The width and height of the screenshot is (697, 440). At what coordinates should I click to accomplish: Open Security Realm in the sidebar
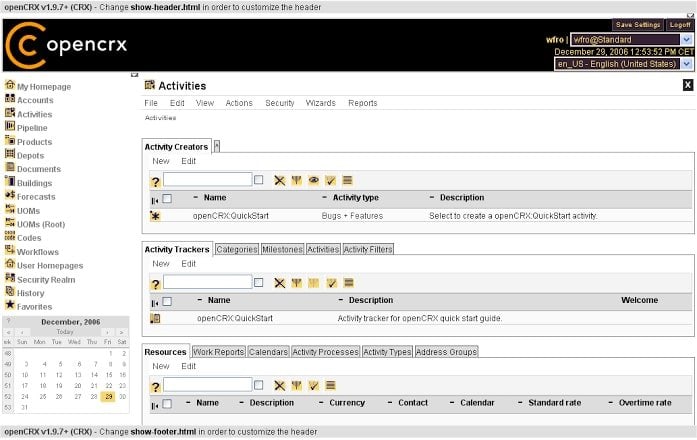(x=46, y=280)
